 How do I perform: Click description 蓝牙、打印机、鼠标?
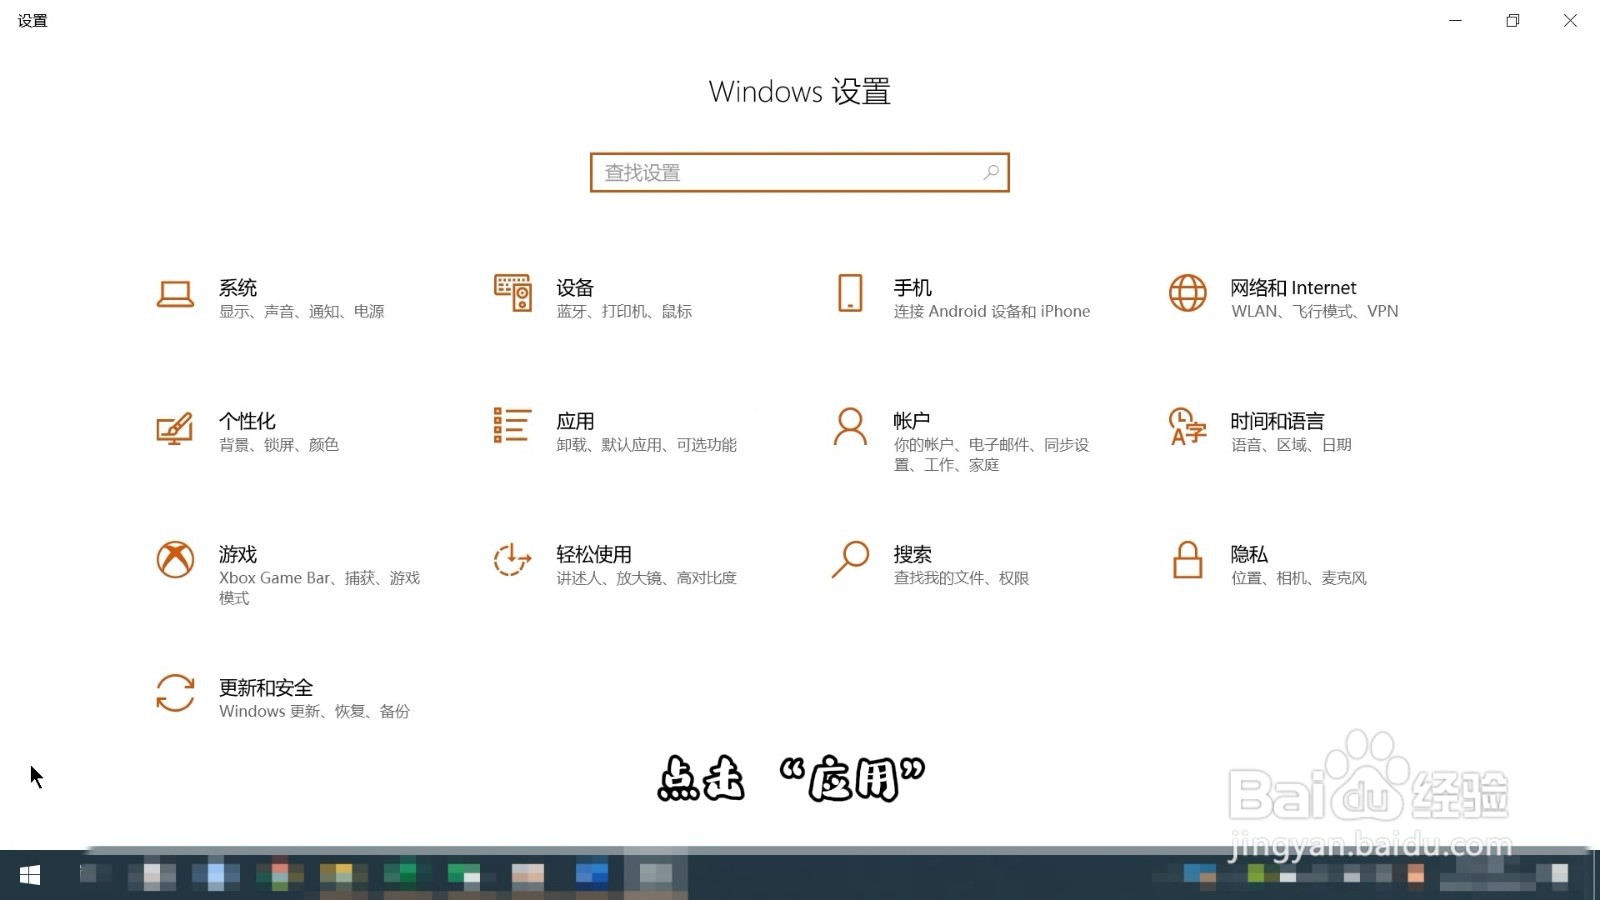[x=624, y=312]
